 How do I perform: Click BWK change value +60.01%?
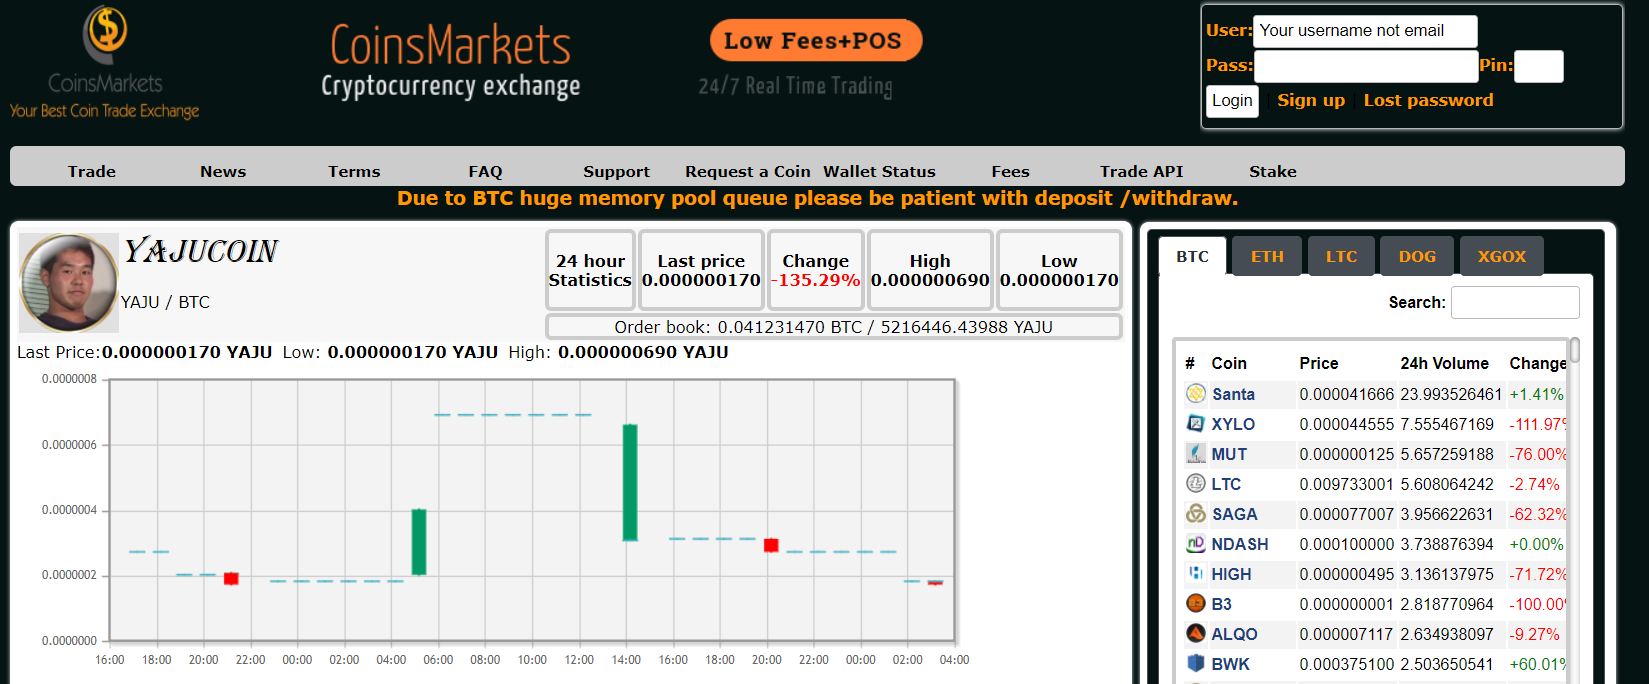click(1538, 664)
